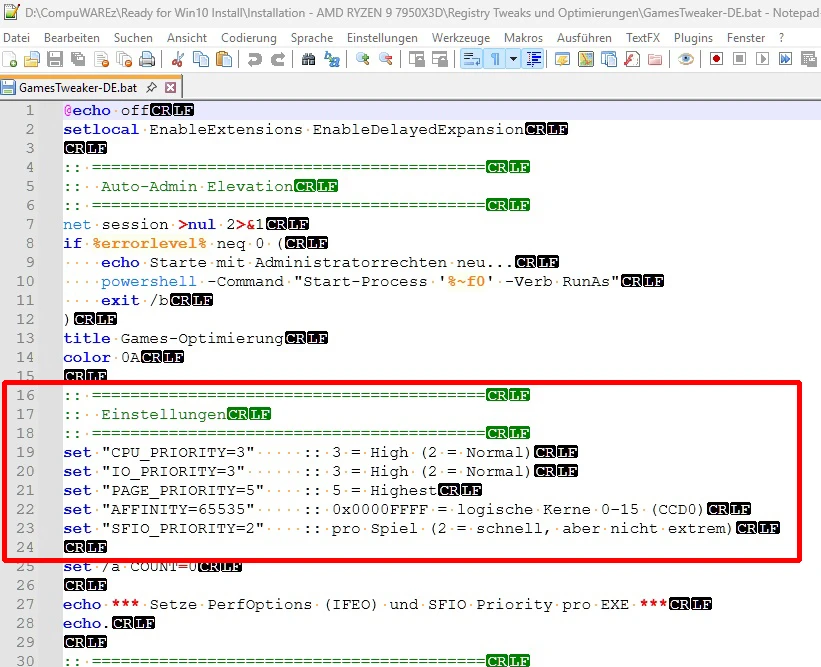Toggle display of all characters
Image resolution: width=821 pixels, height=667 pixels.
click(x=496, y=59)
